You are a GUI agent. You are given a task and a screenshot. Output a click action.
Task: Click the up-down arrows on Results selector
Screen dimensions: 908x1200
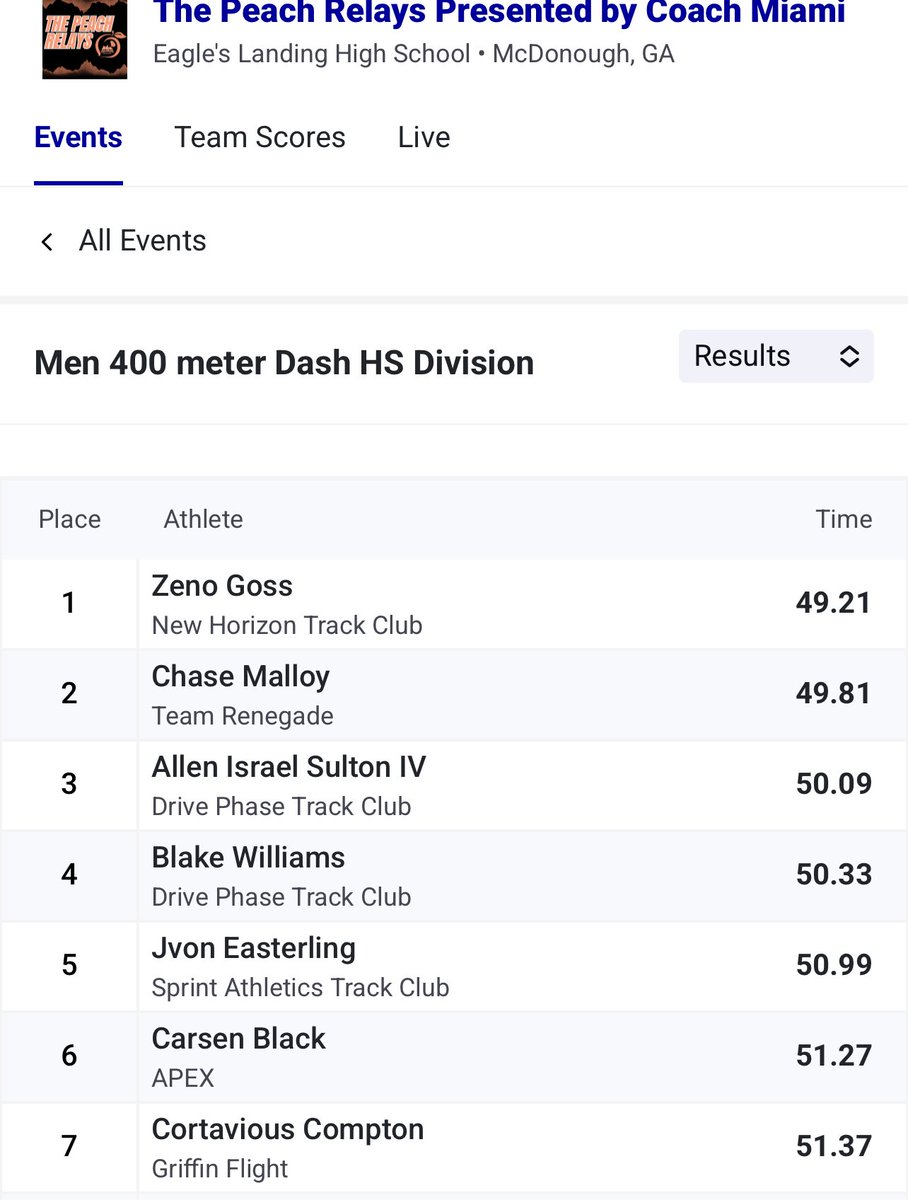point(849,356)
